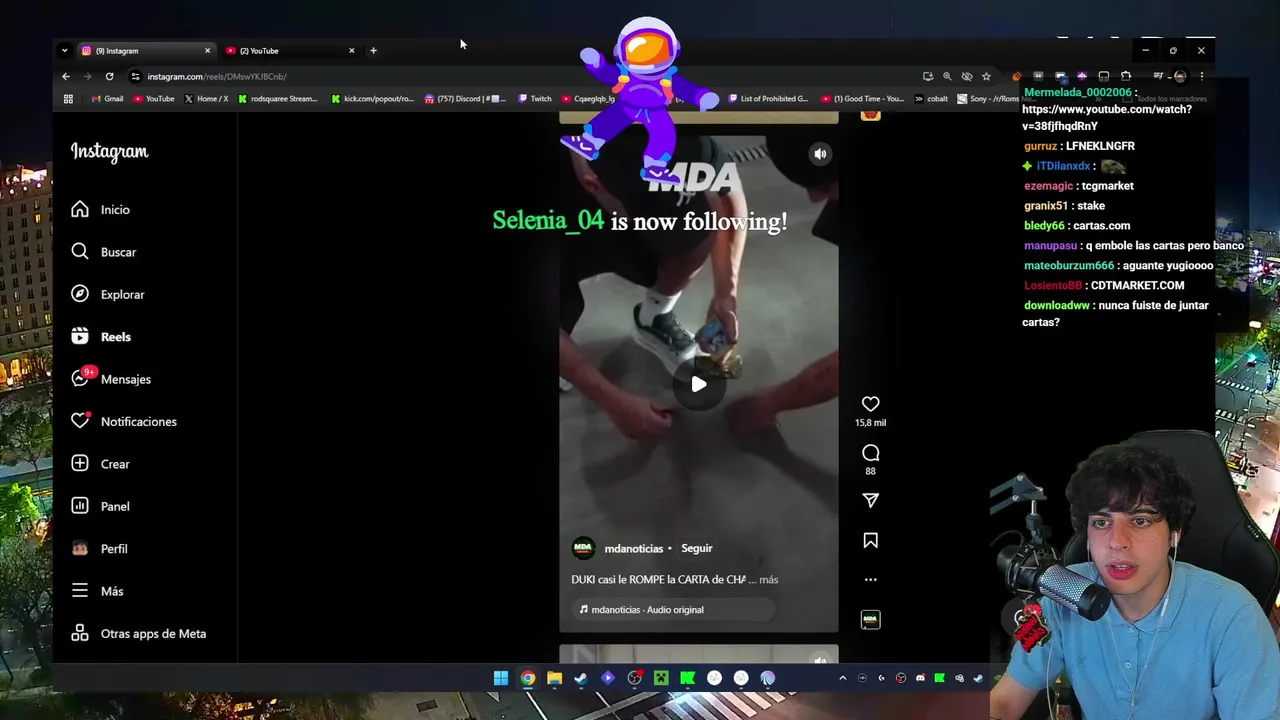
Task: Switch to the YouTube browser tab
Action: pos(290,50)
